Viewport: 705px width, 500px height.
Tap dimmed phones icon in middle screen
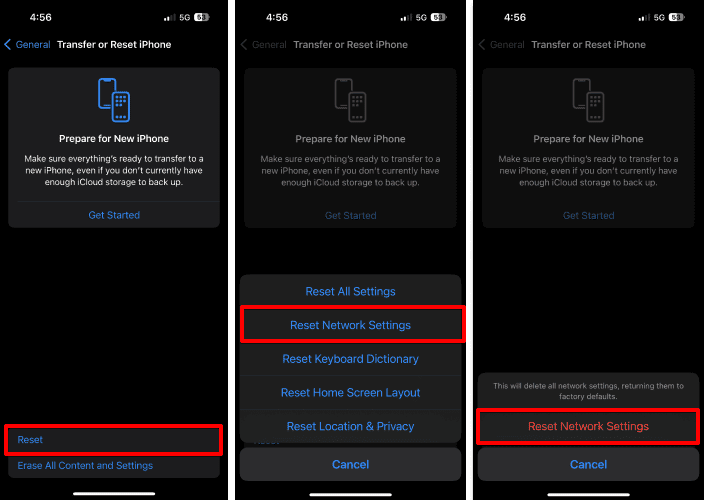[350, 100]
